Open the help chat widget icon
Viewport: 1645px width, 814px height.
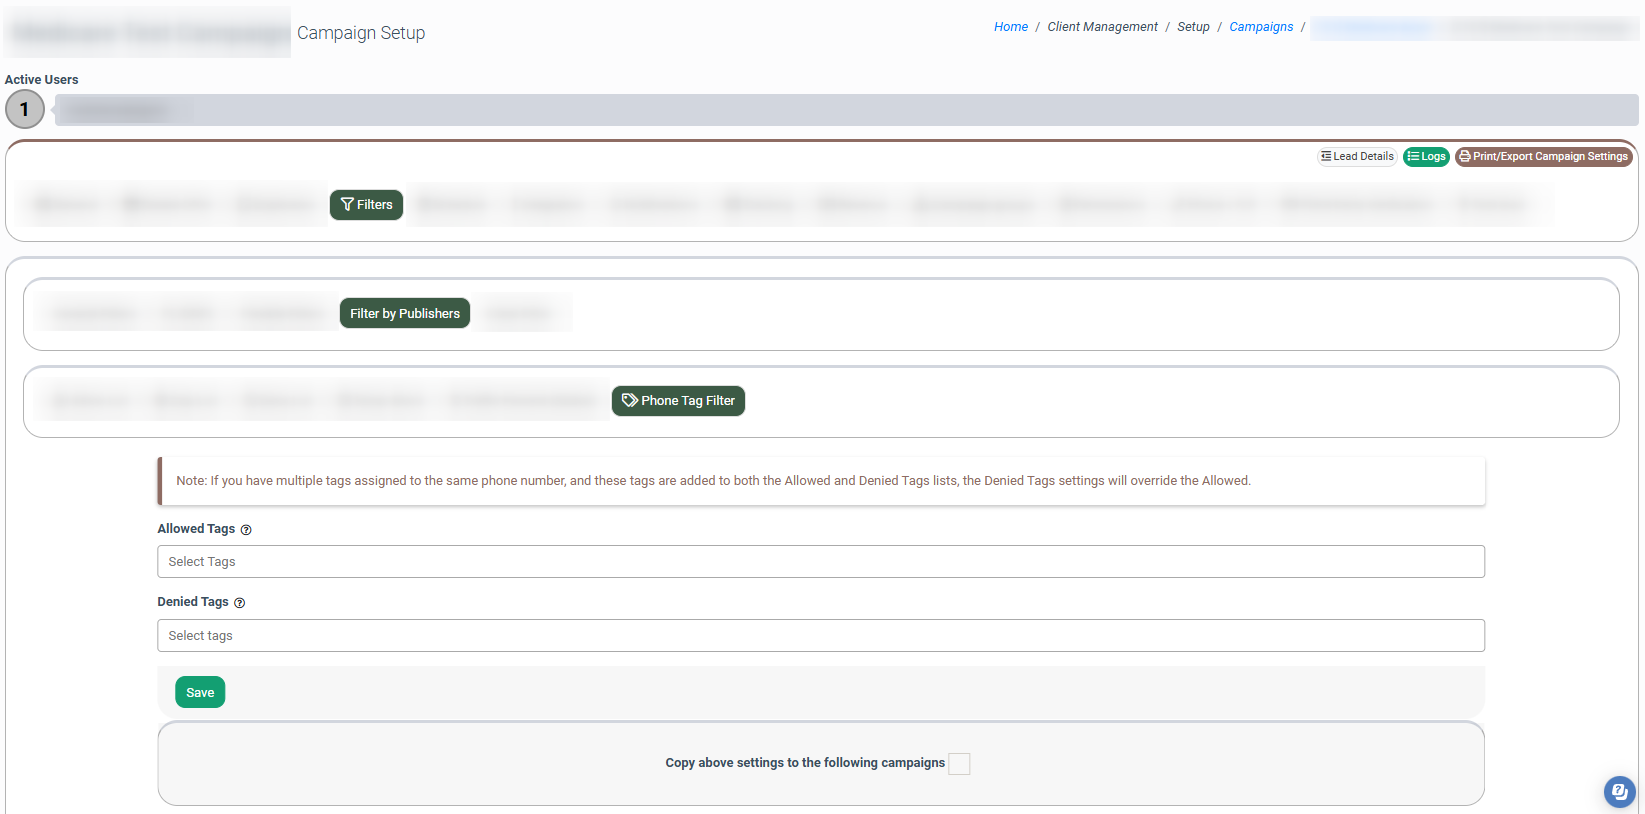click(x=1619, y=792)
